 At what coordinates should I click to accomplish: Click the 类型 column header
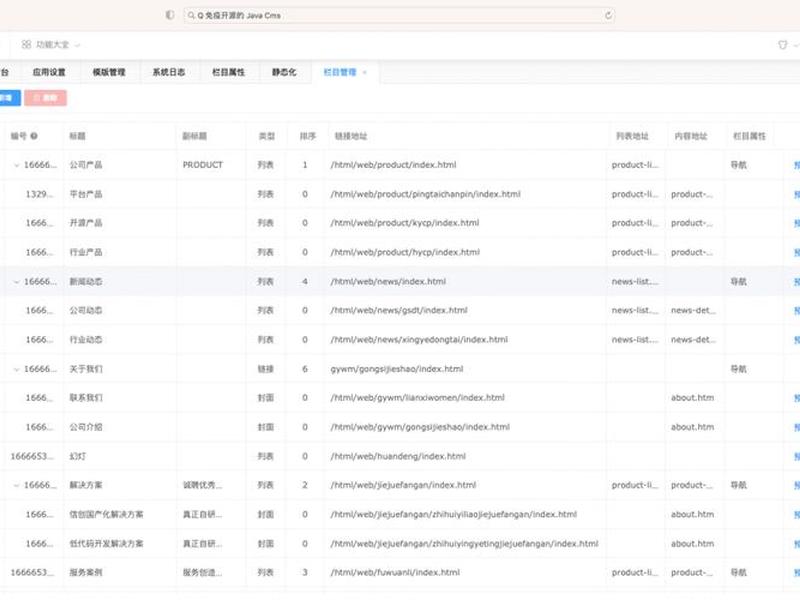pyautogui.click(x=267, y=136)
